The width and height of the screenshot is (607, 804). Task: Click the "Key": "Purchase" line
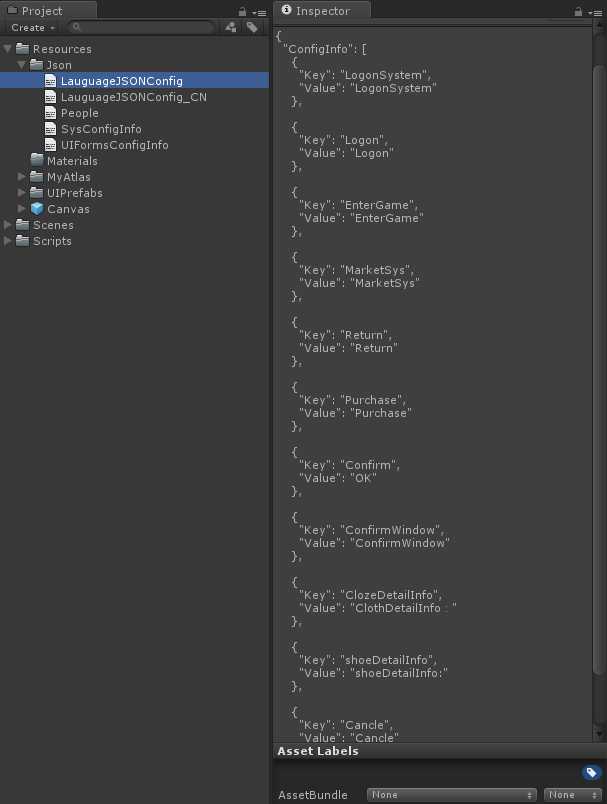(353, 400)
